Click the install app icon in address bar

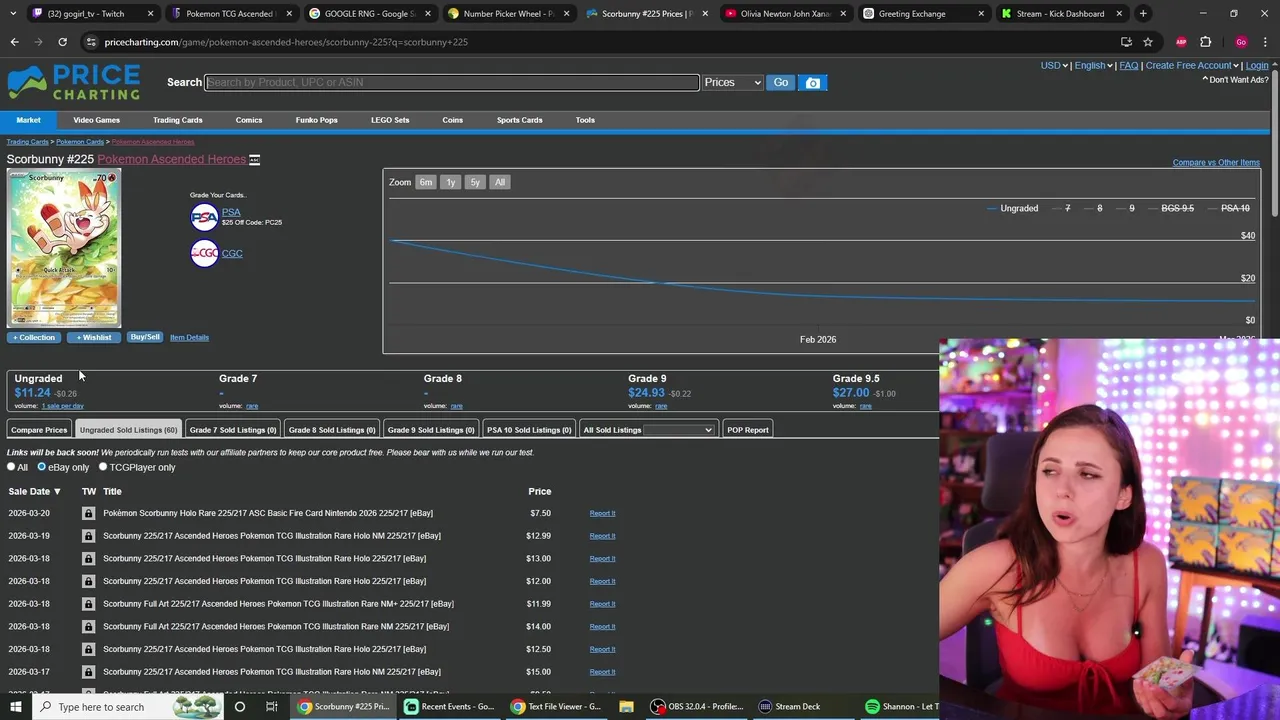tap(1126, 42)
